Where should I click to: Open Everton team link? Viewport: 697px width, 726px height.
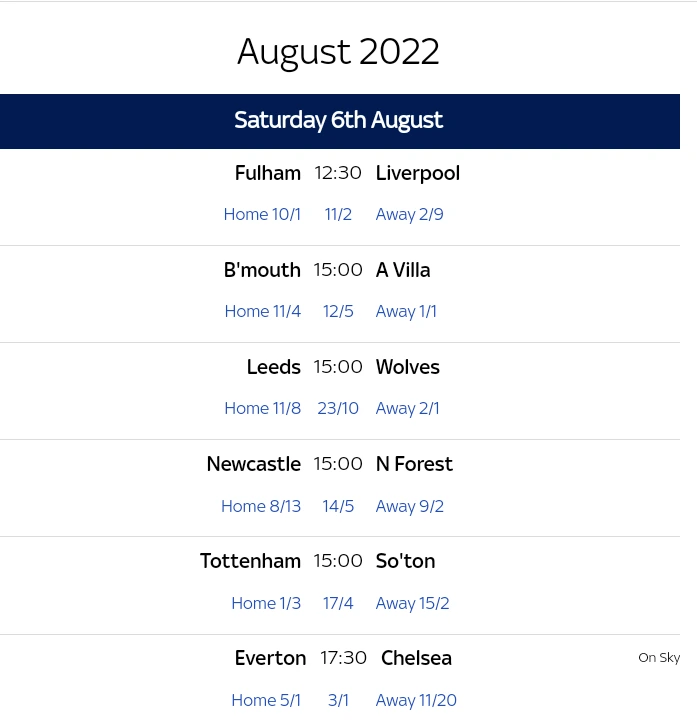tap(270, 658)
